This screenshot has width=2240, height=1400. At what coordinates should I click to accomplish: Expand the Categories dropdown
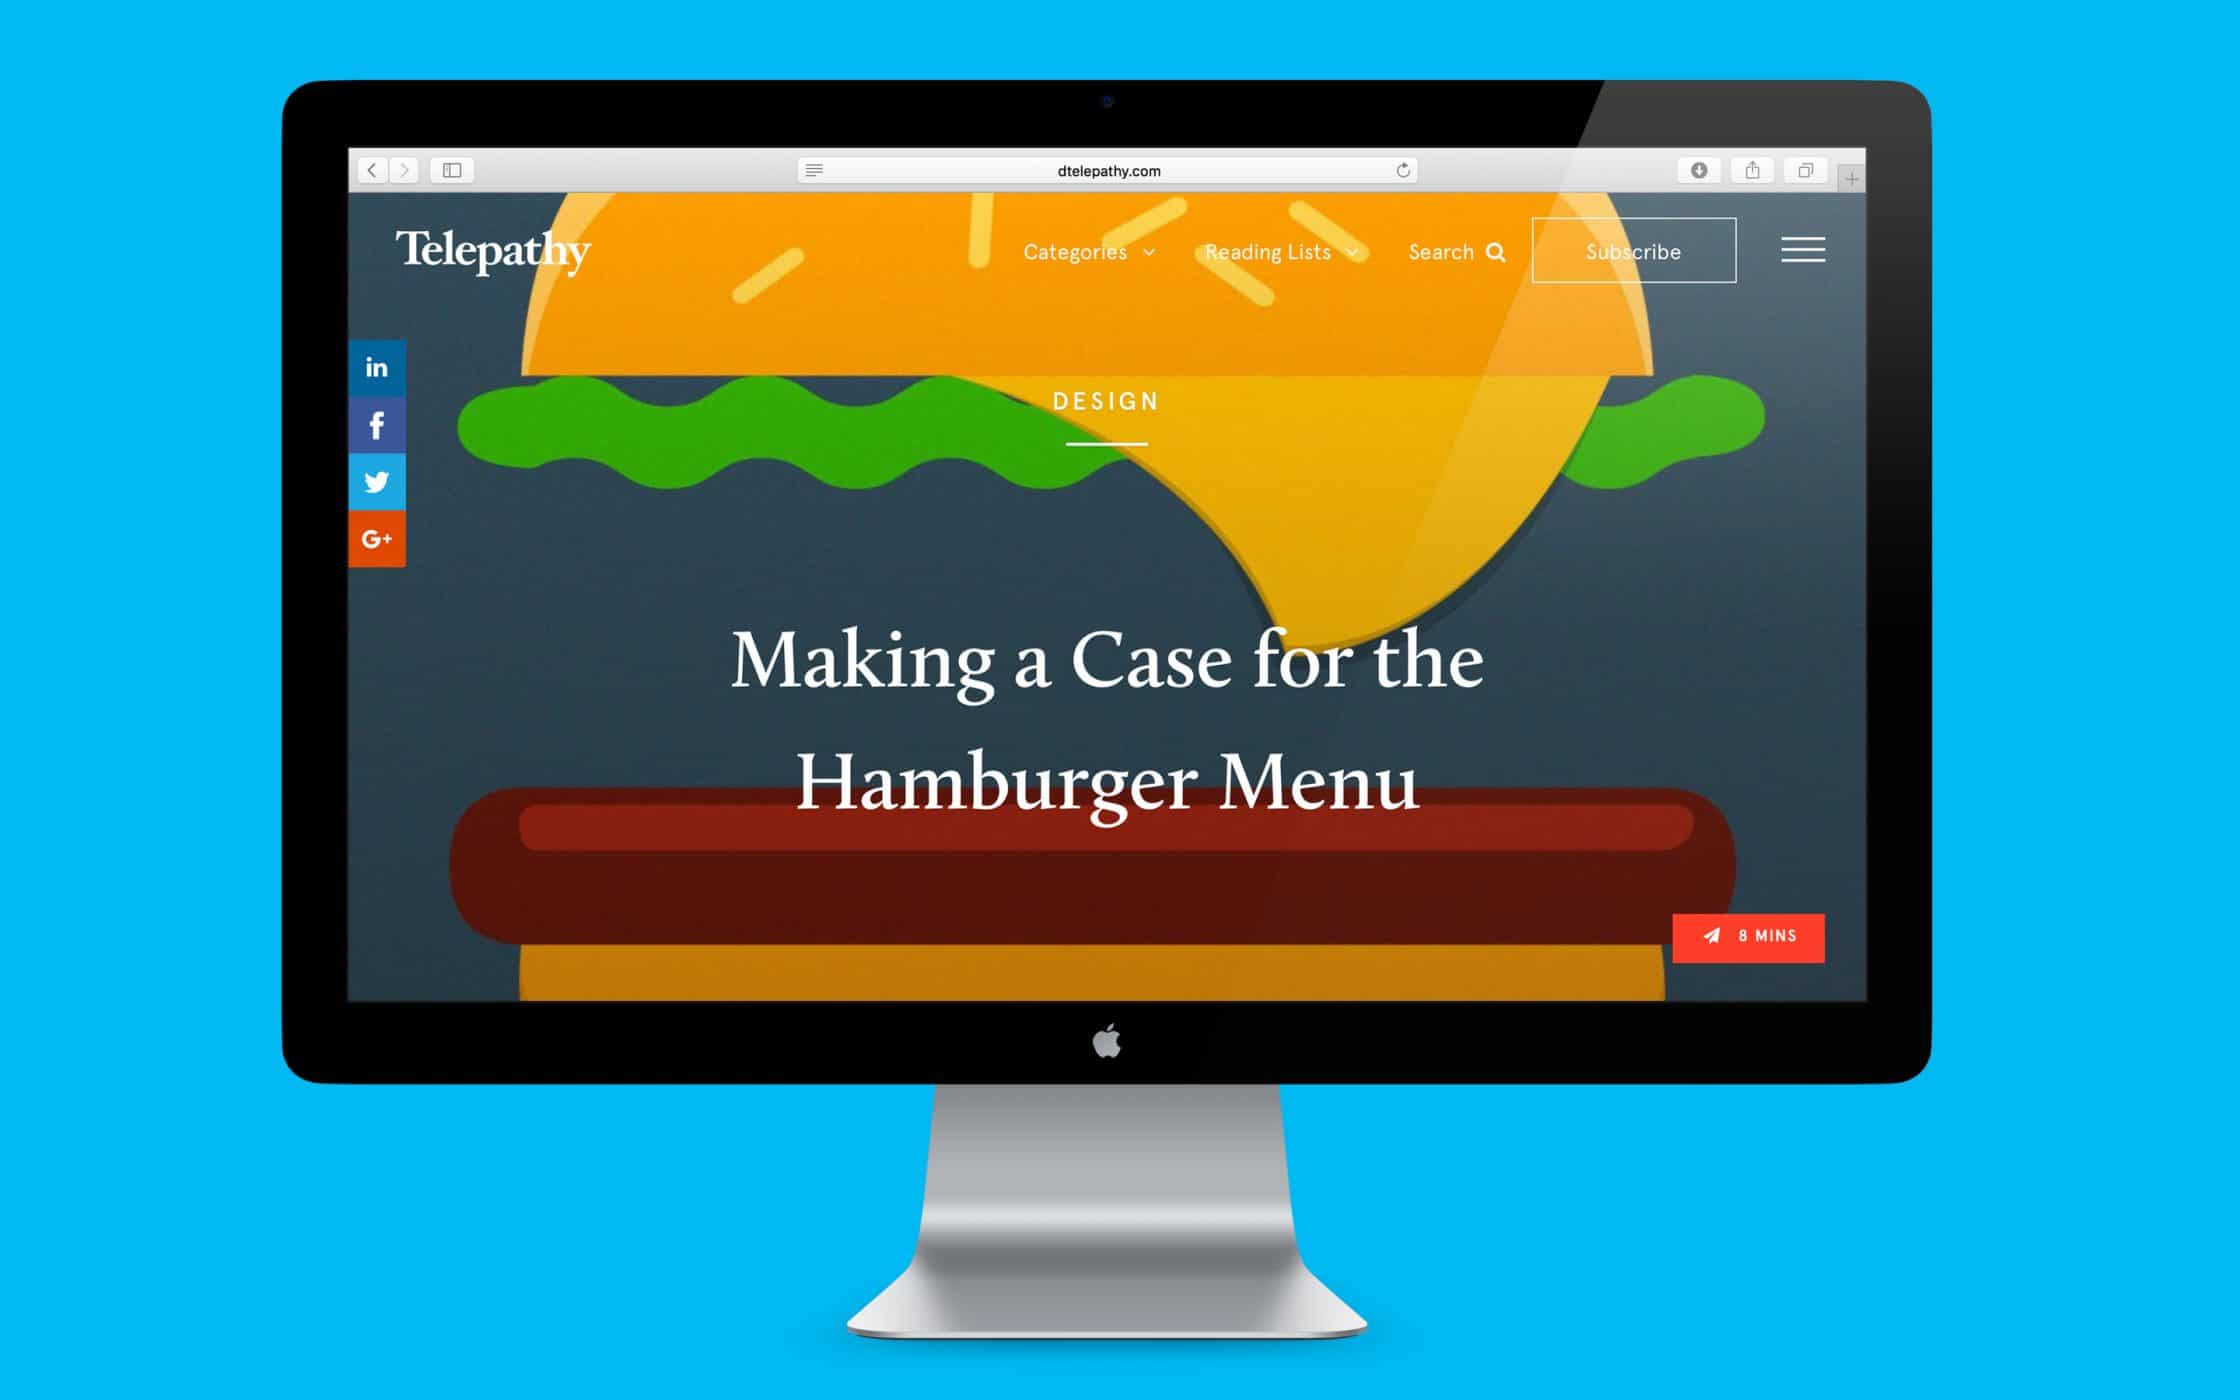pyautogui.click(x=1087, y=252)
